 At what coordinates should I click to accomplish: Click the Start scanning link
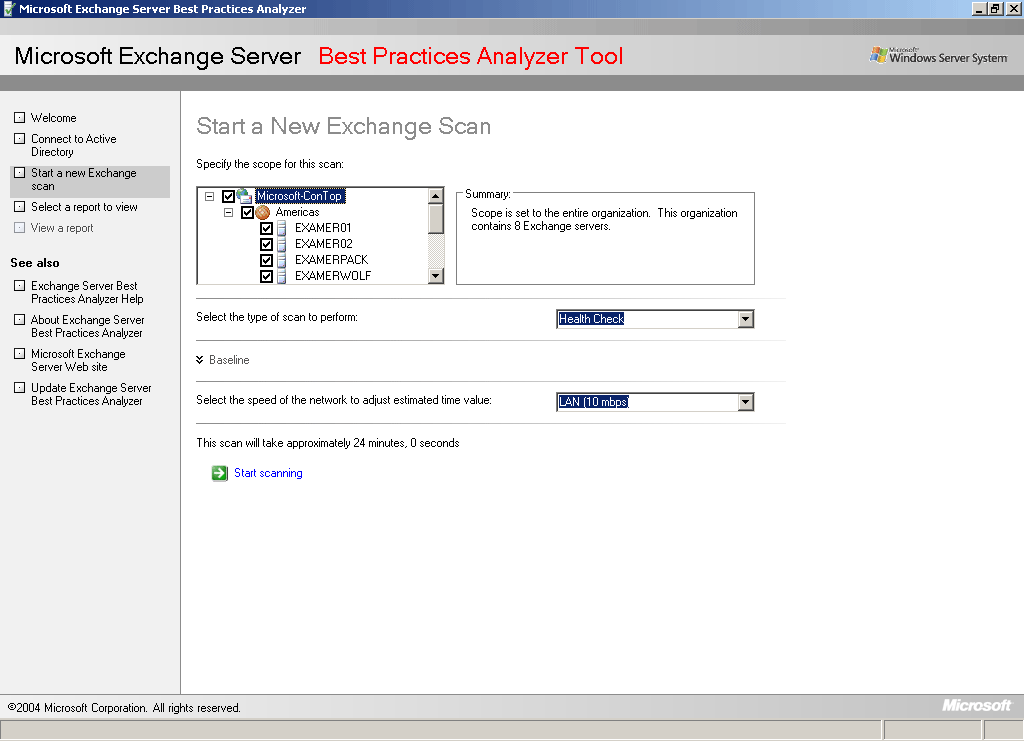pyautogui.click(x=268, y=473)
